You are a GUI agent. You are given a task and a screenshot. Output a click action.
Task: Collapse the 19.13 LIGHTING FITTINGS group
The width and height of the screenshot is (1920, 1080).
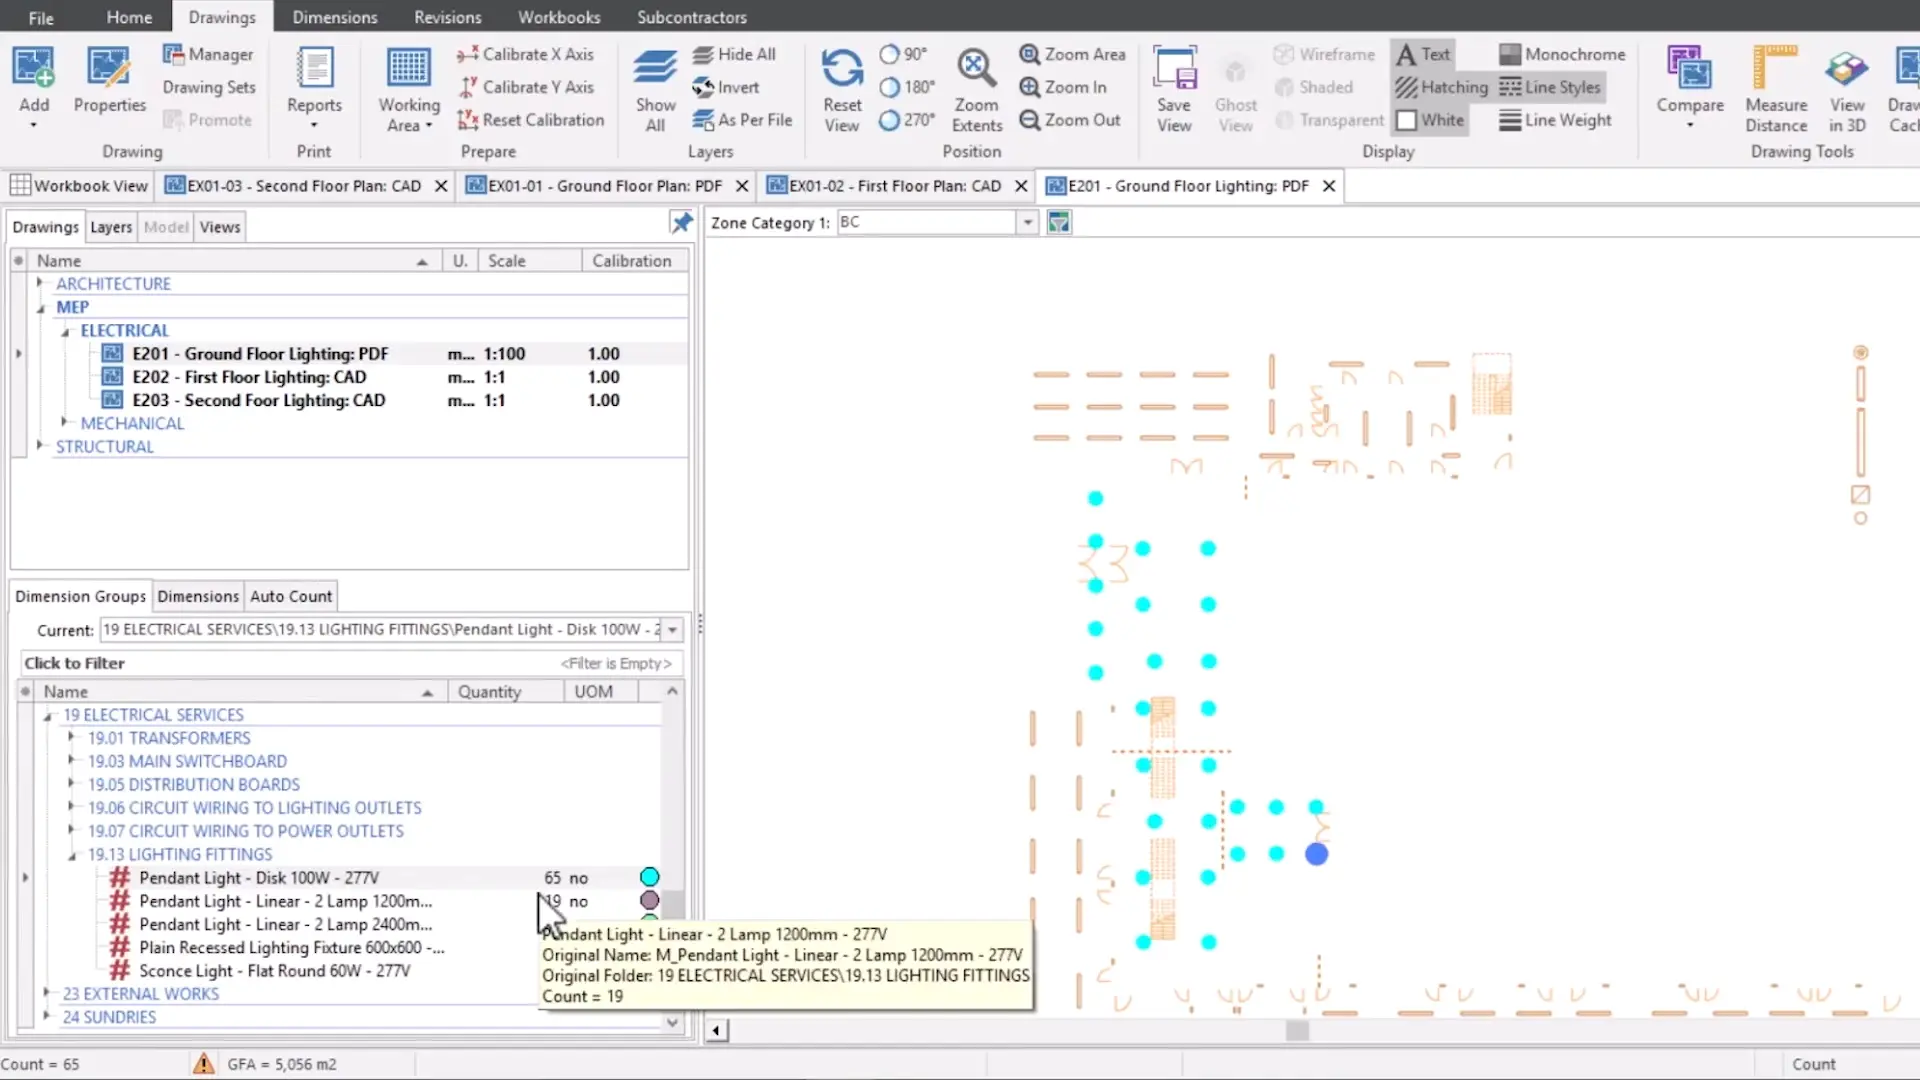tap(72, 855)
